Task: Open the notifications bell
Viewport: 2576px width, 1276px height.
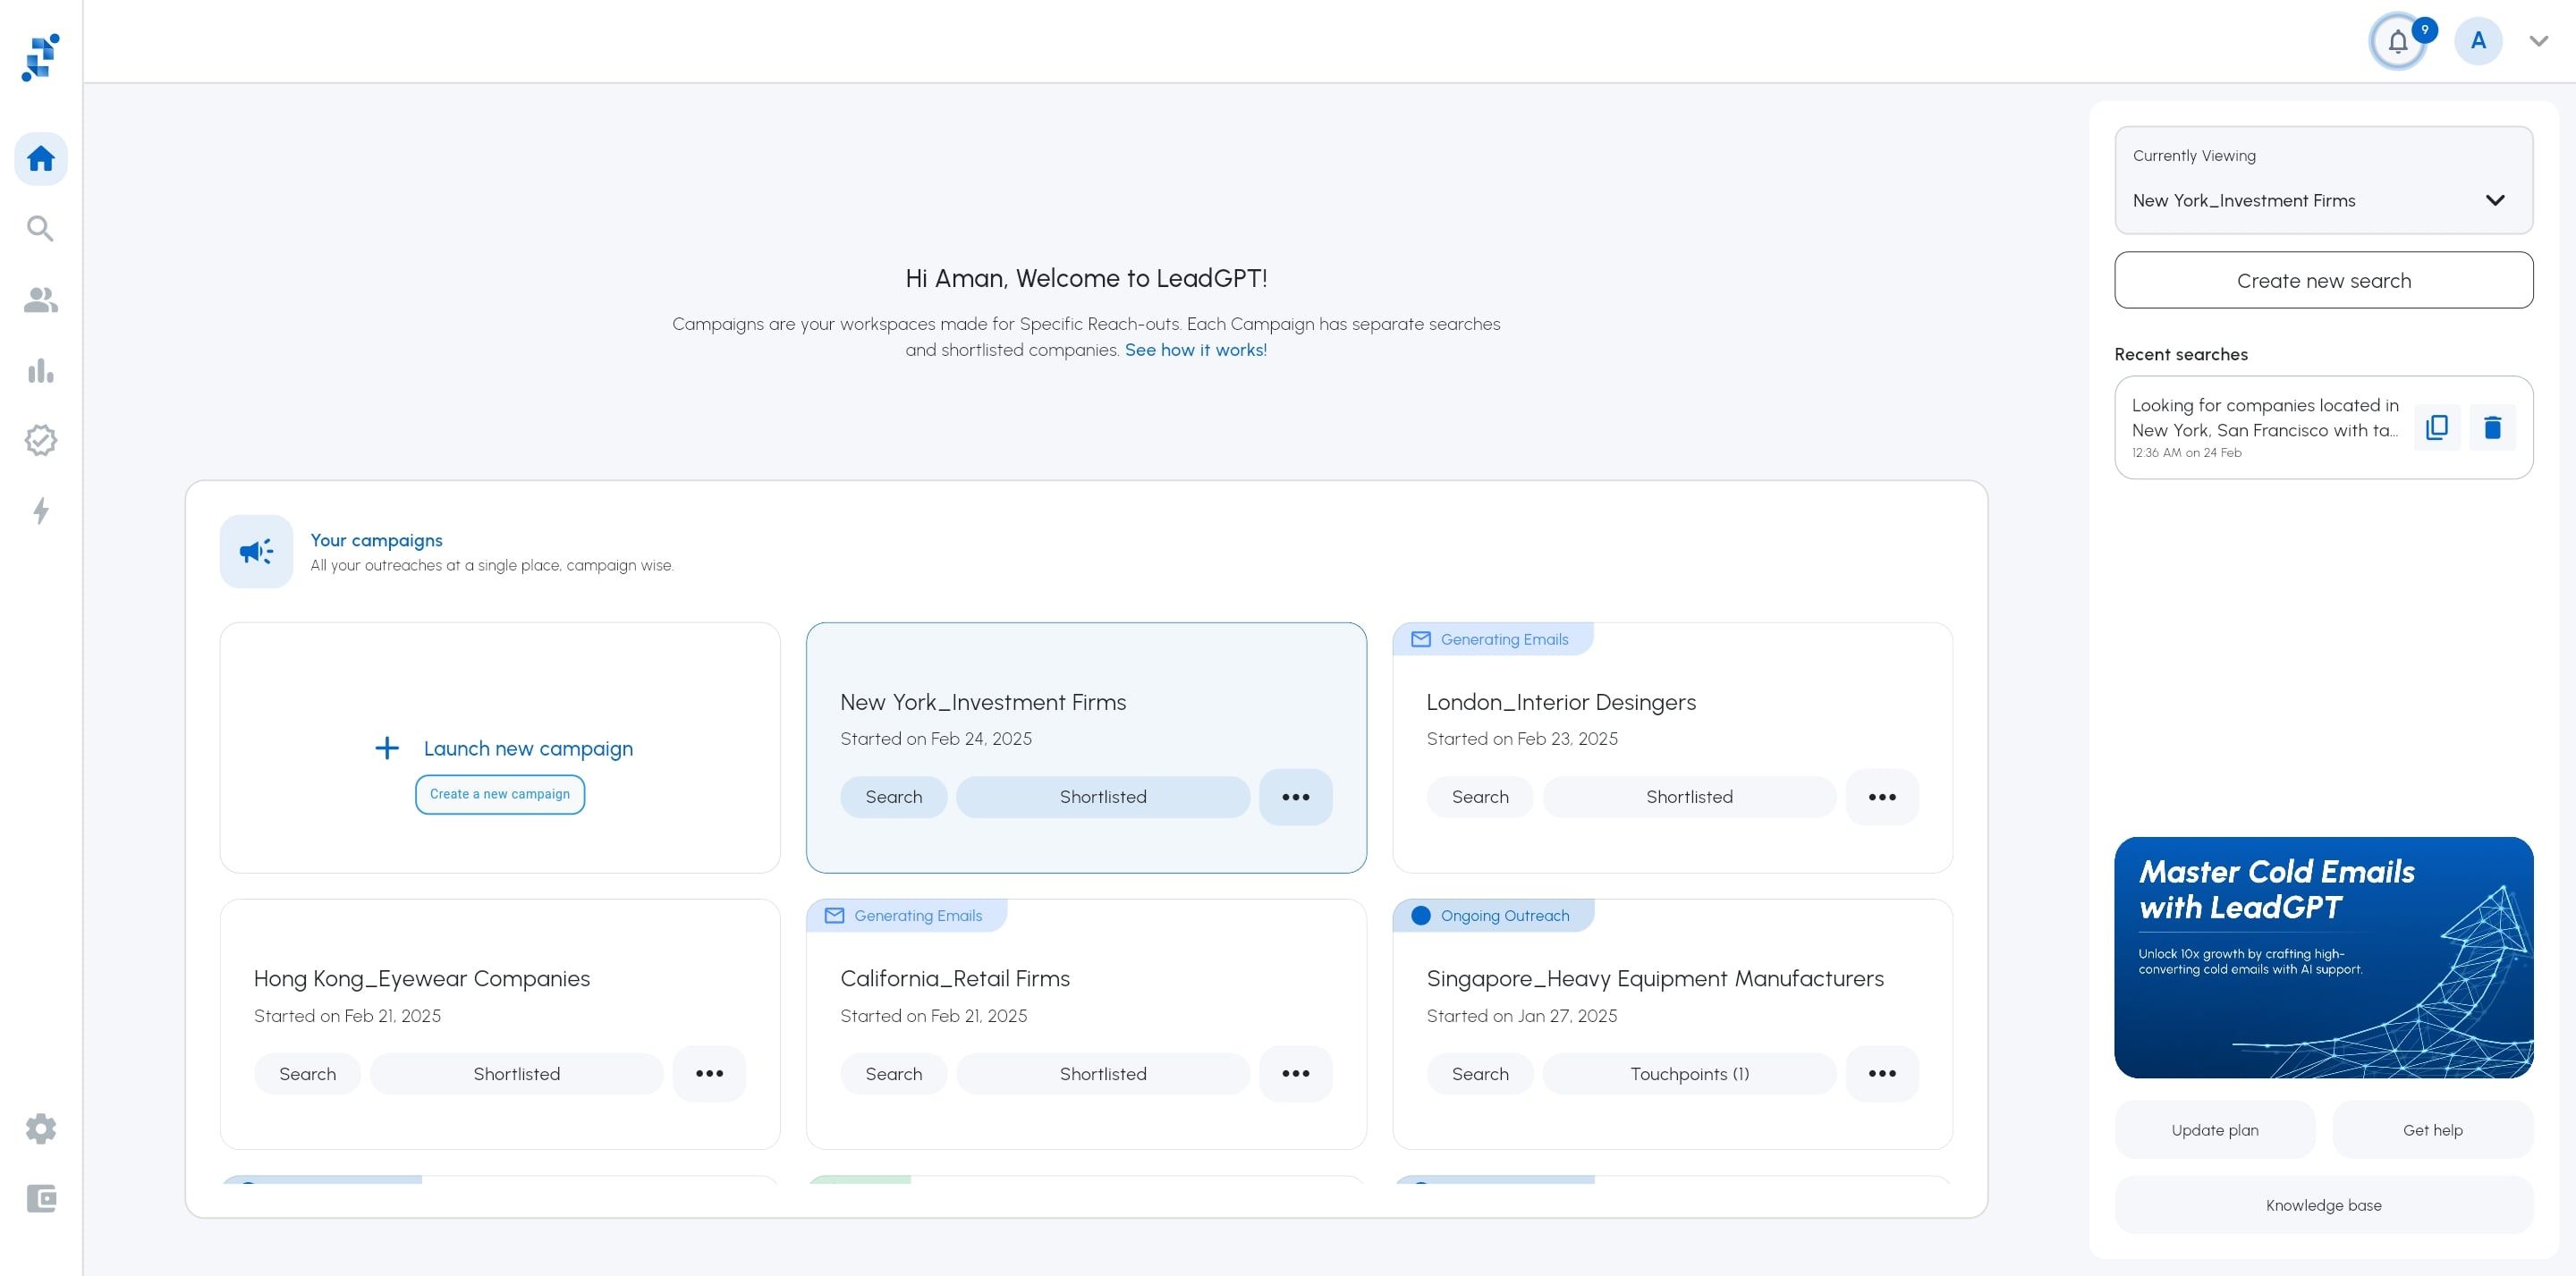Action: [x=2398, y=42]
